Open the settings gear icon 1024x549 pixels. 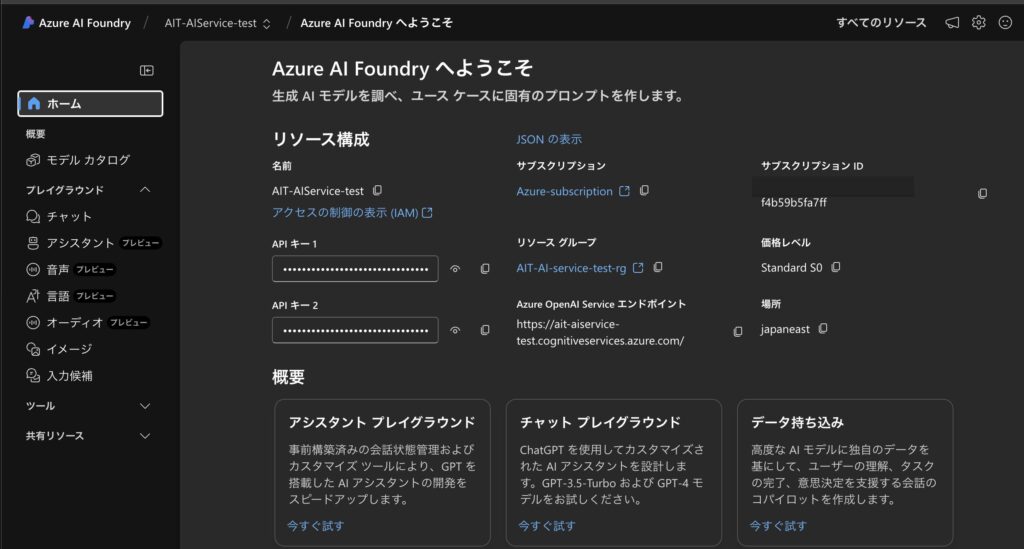pyautogui.click(x=978, y=23)
